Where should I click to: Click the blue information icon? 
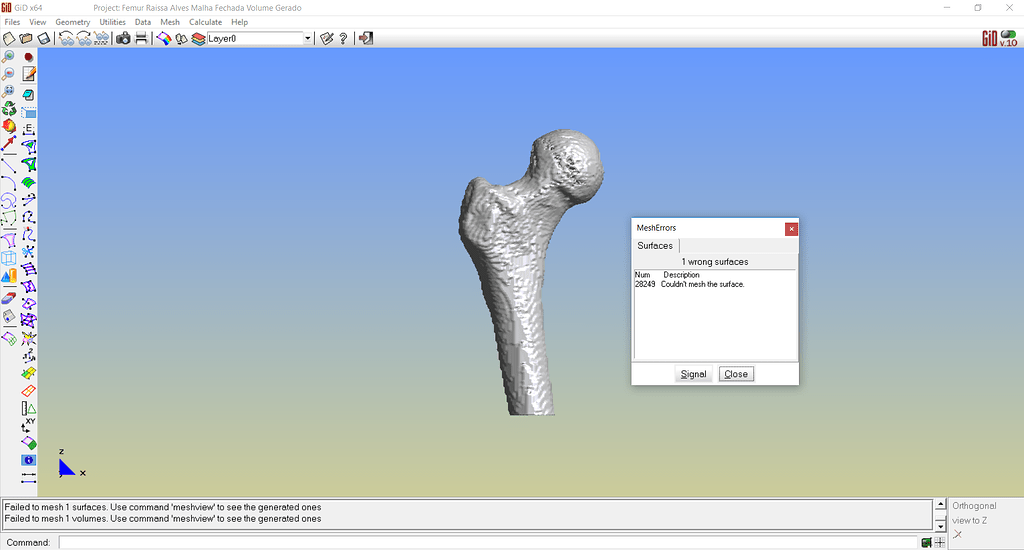point(29,460)
